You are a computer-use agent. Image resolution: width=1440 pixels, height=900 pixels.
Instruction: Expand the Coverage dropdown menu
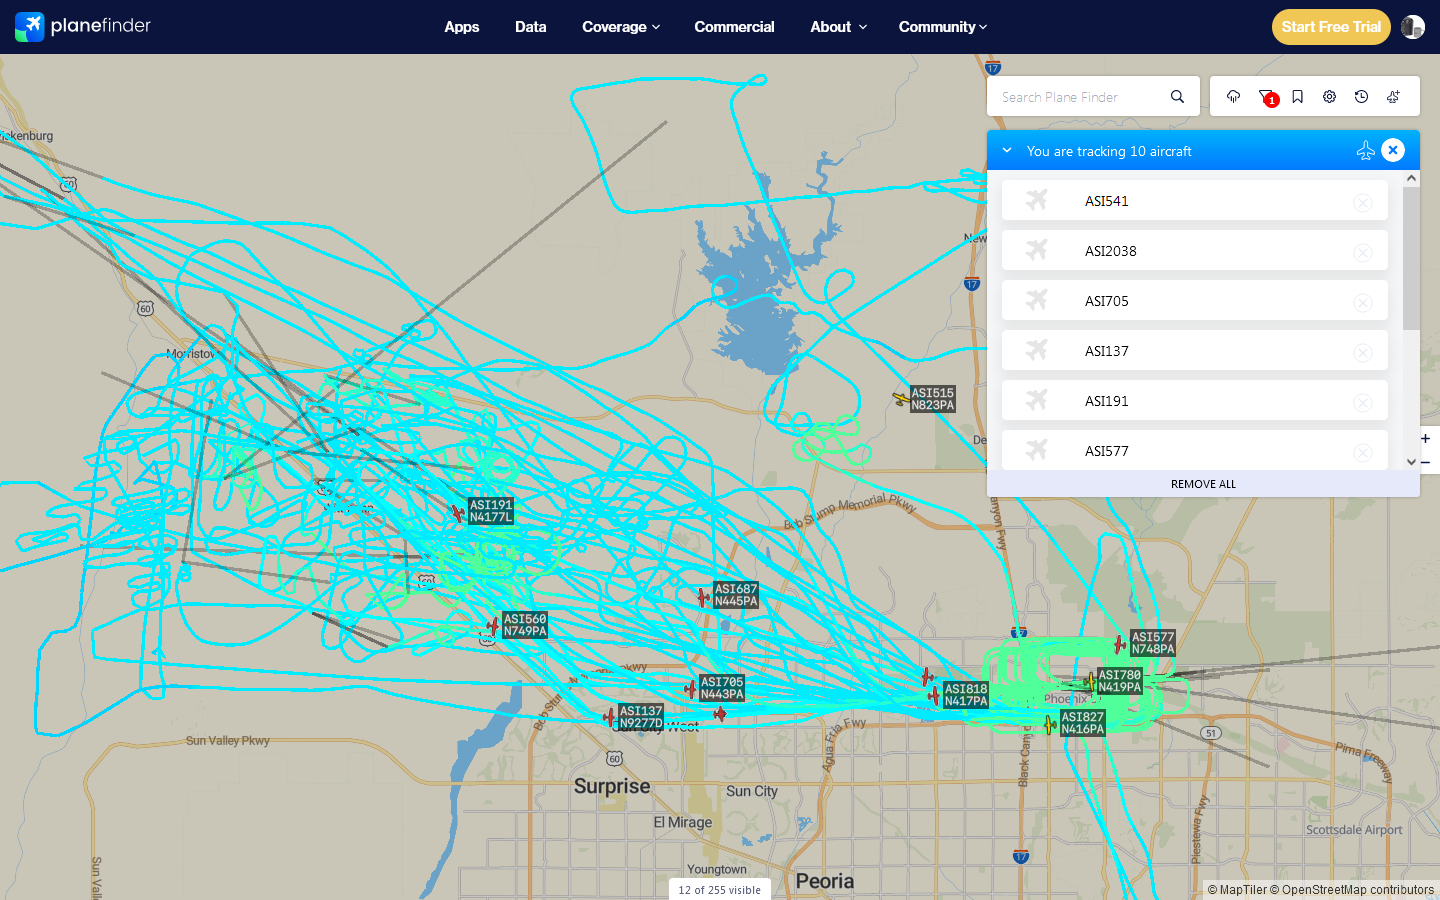(x=621, y=27)
